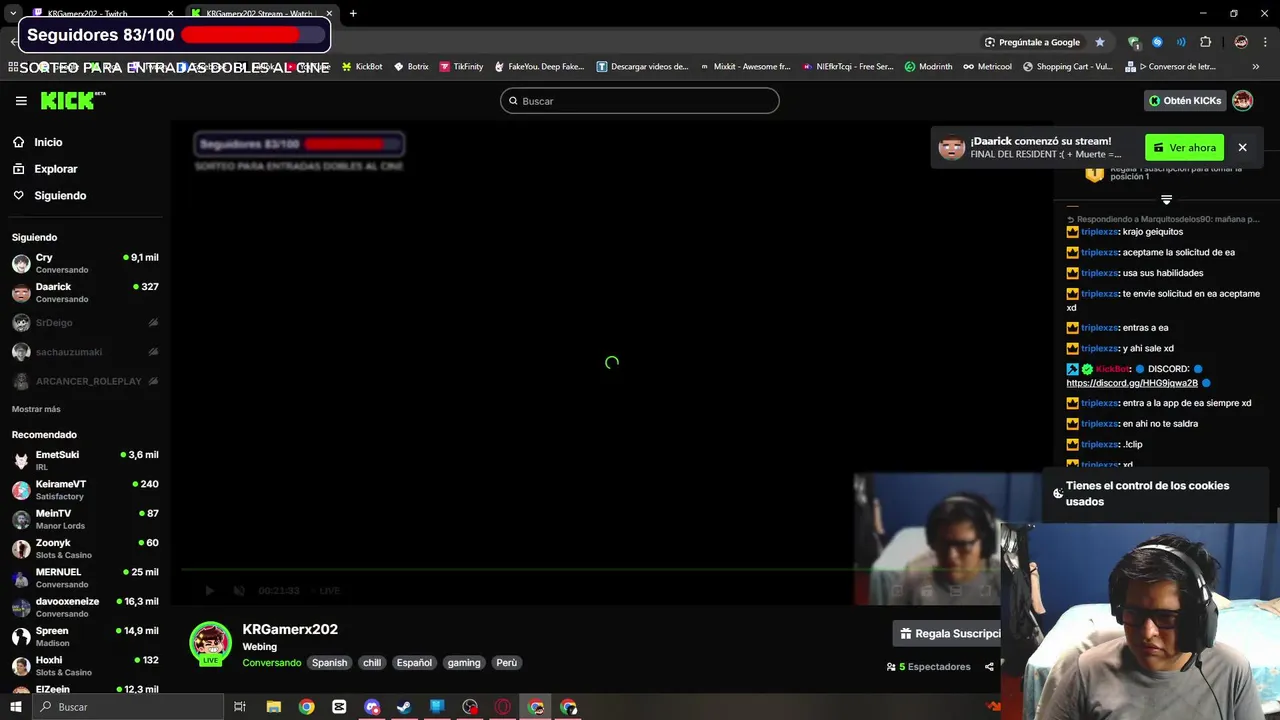The image size is (1280, 720).
Task: Select the gaming tag
Action: [464, 663]
